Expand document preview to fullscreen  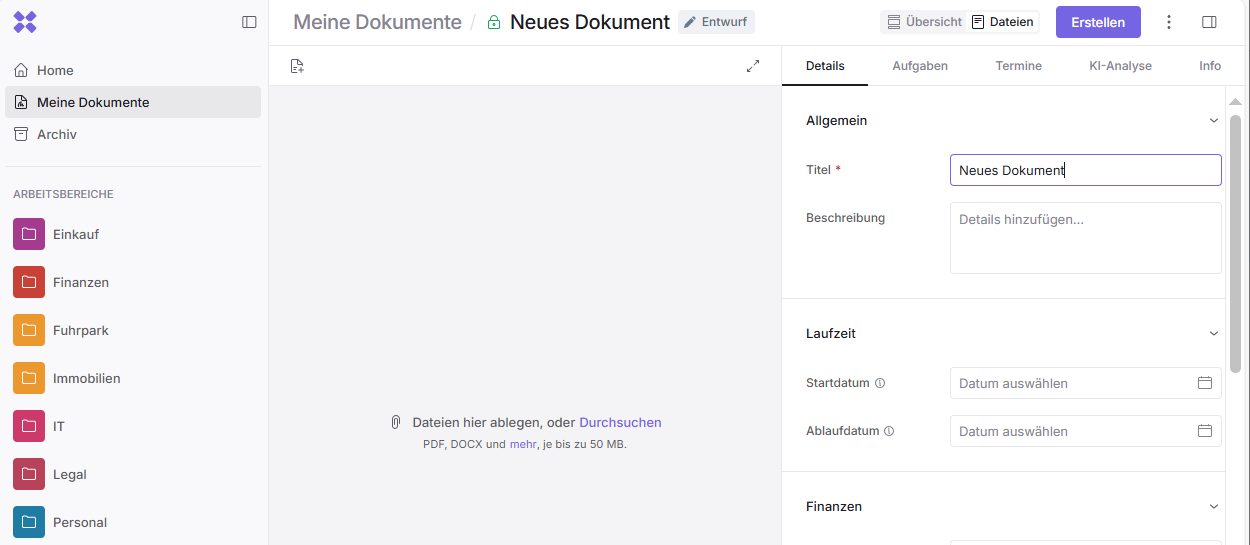click(x=753, y=66)
